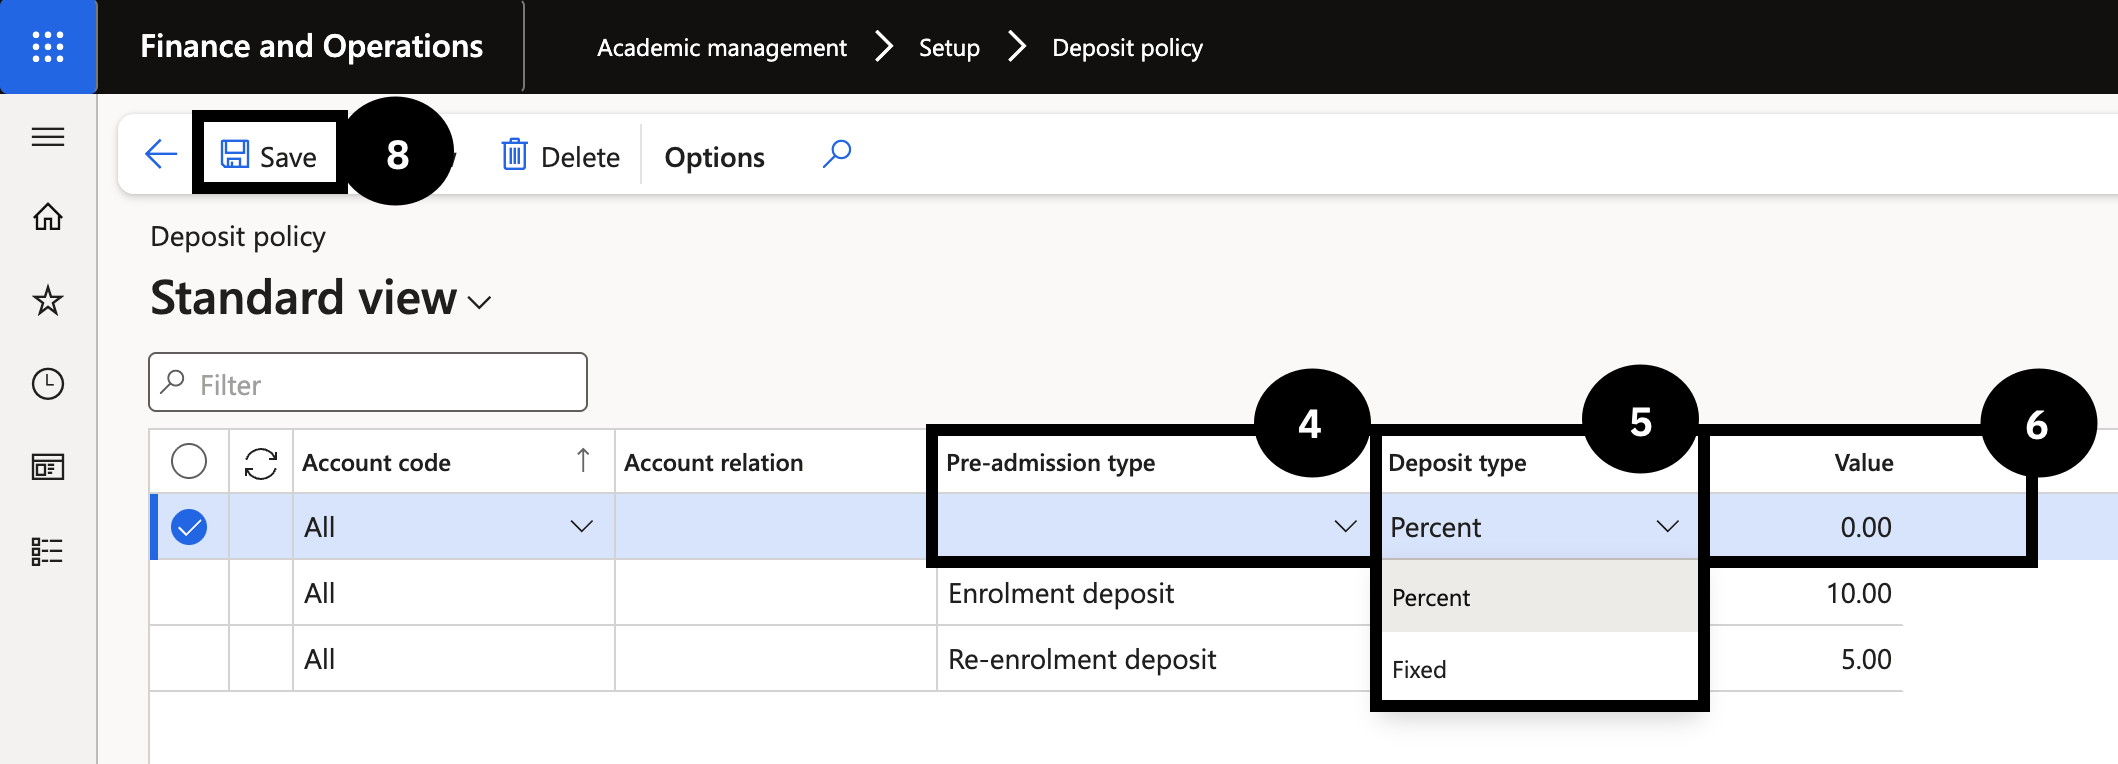
Task: Click the value 10.00 cell
Action: [1859, 593]
